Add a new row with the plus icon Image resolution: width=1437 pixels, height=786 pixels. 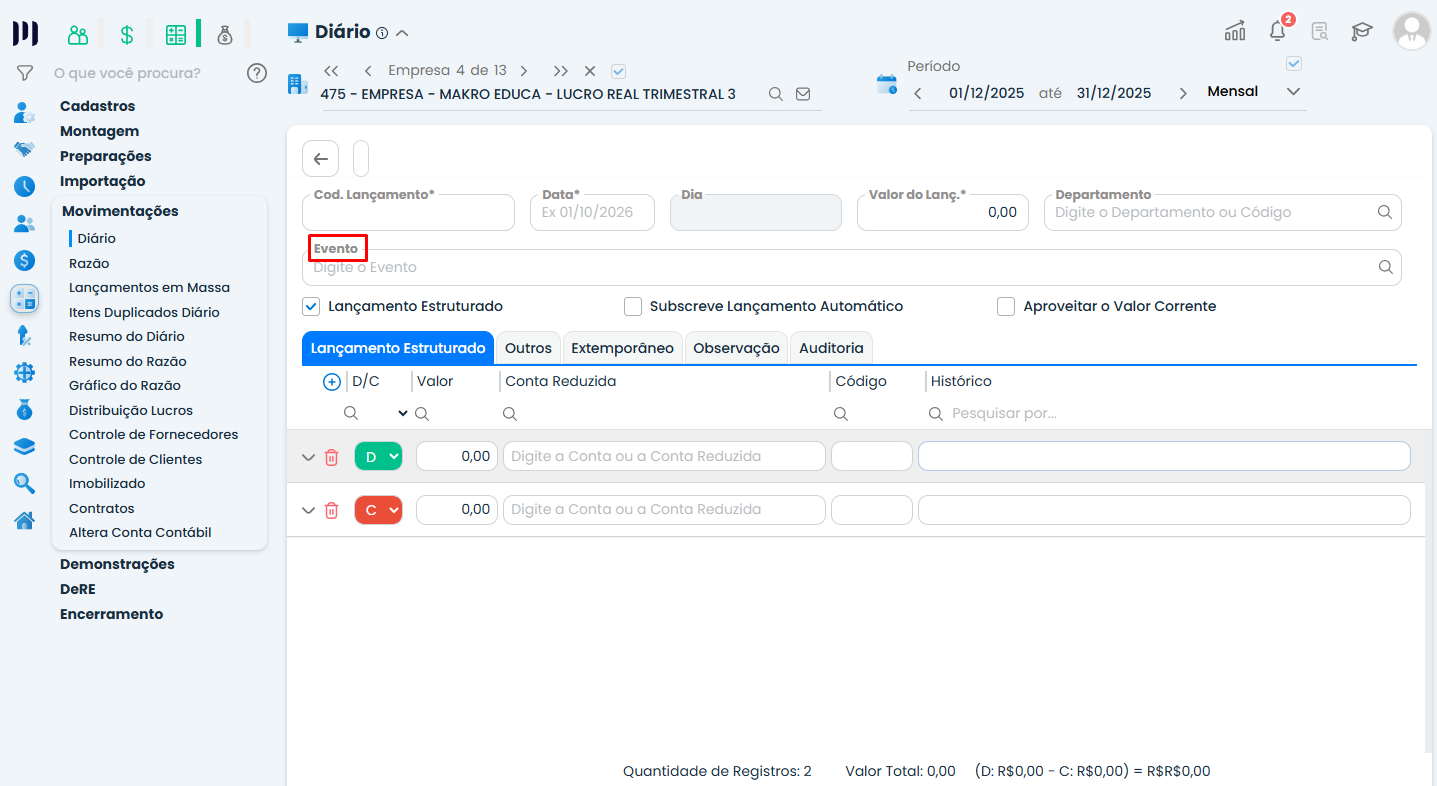click(x=332, y=382)
